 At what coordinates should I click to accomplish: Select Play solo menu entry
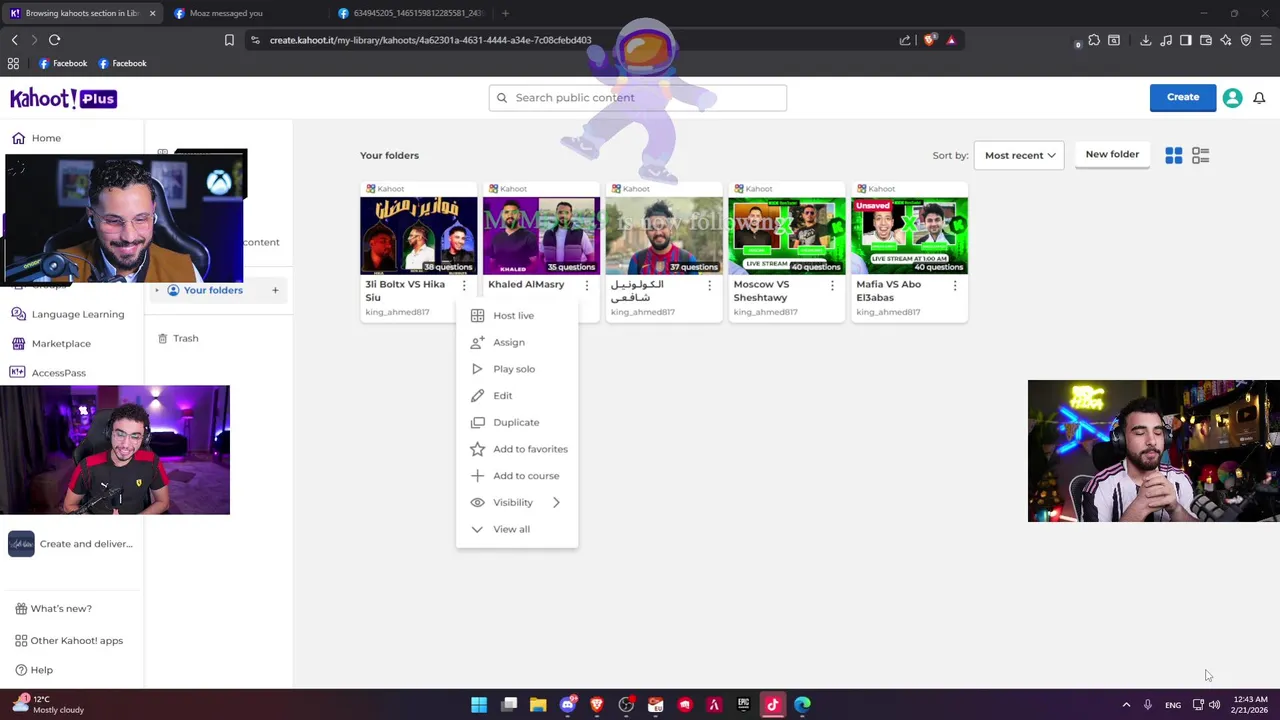click(x=516, y=369)
